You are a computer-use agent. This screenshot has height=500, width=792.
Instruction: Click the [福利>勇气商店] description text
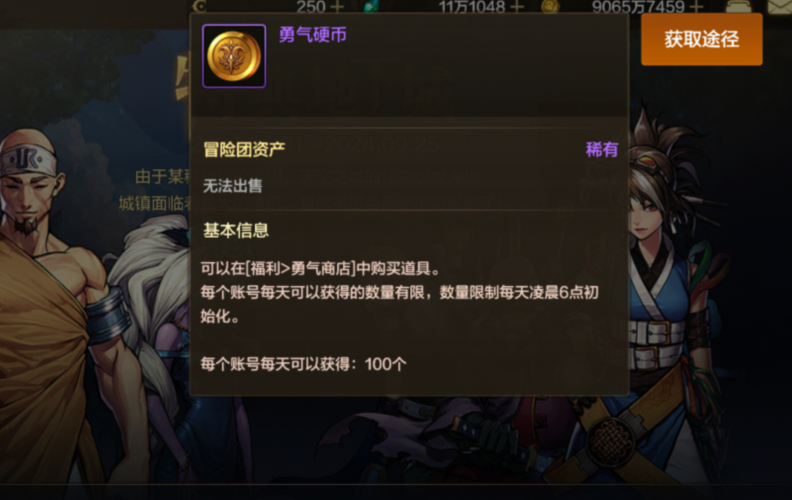[x=301, y=268]
